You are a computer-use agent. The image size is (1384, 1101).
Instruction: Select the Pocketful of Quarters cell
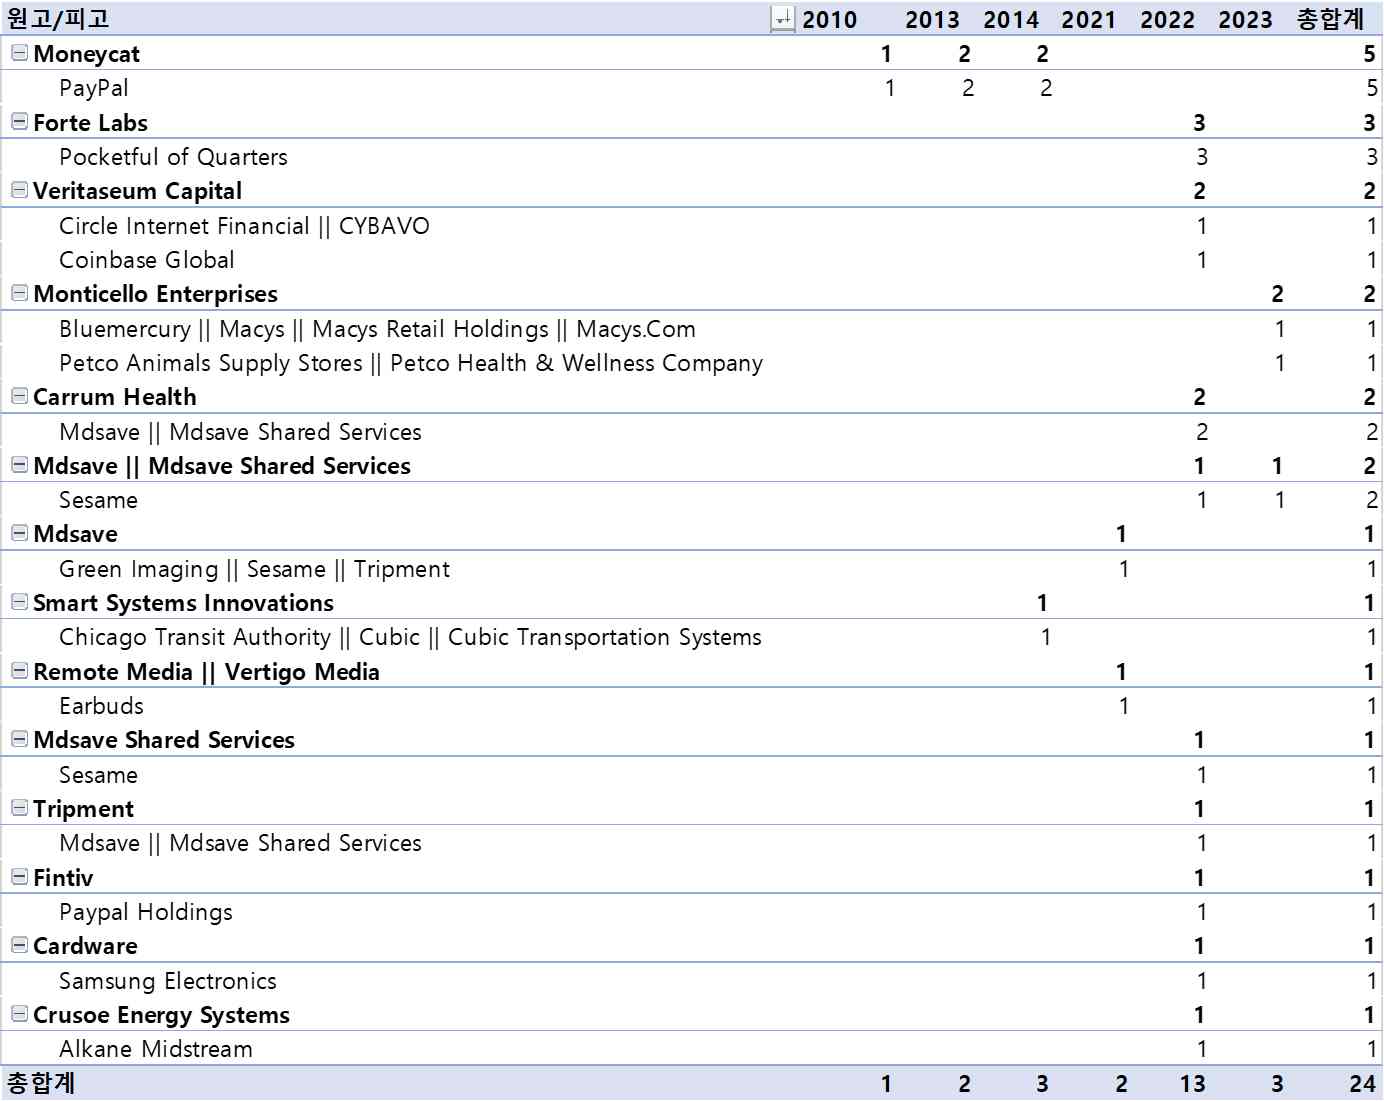point(173,157)
